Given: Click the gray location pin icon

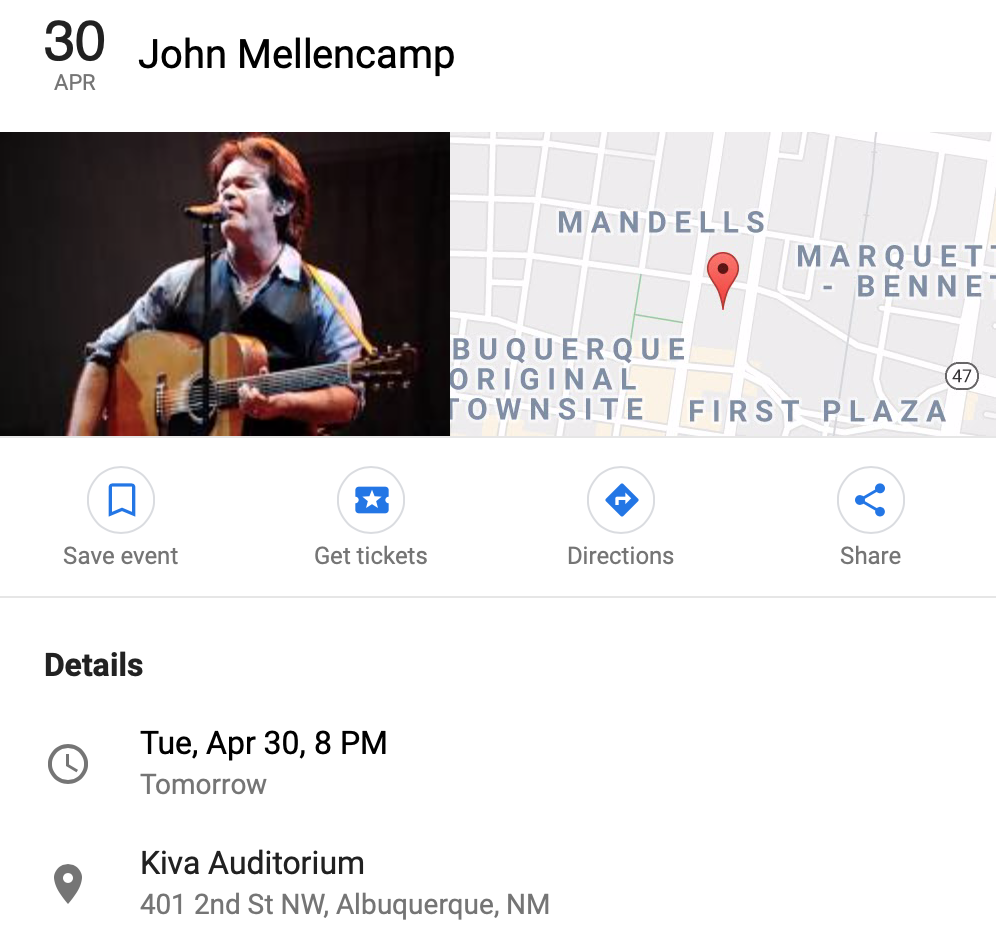Looking at the screenshot, I should click(x=68, y=884).
